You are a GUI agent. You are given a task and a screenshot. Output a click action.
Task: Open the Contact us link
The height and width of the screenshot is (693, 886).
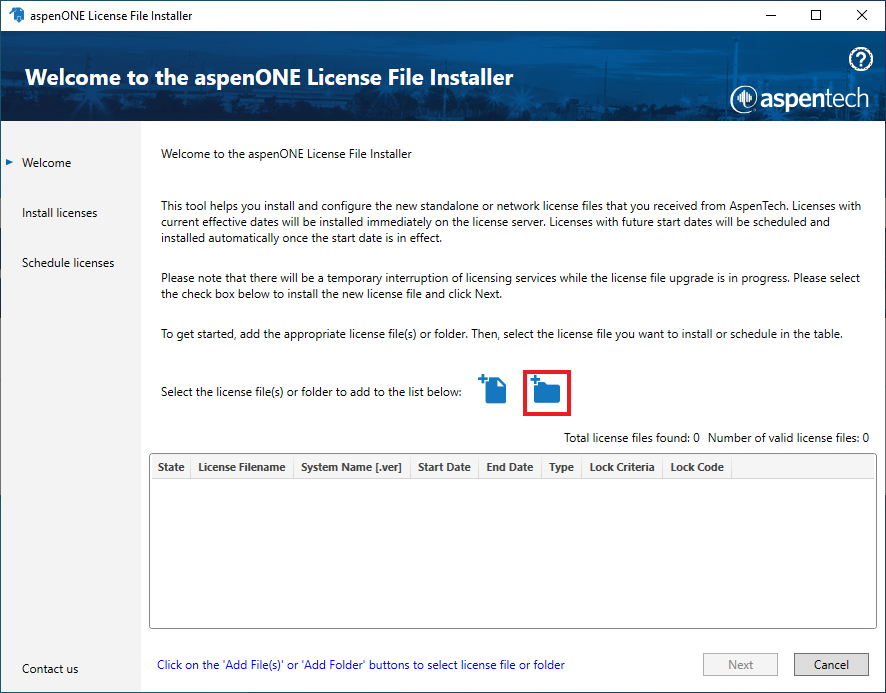click(50, 669)
